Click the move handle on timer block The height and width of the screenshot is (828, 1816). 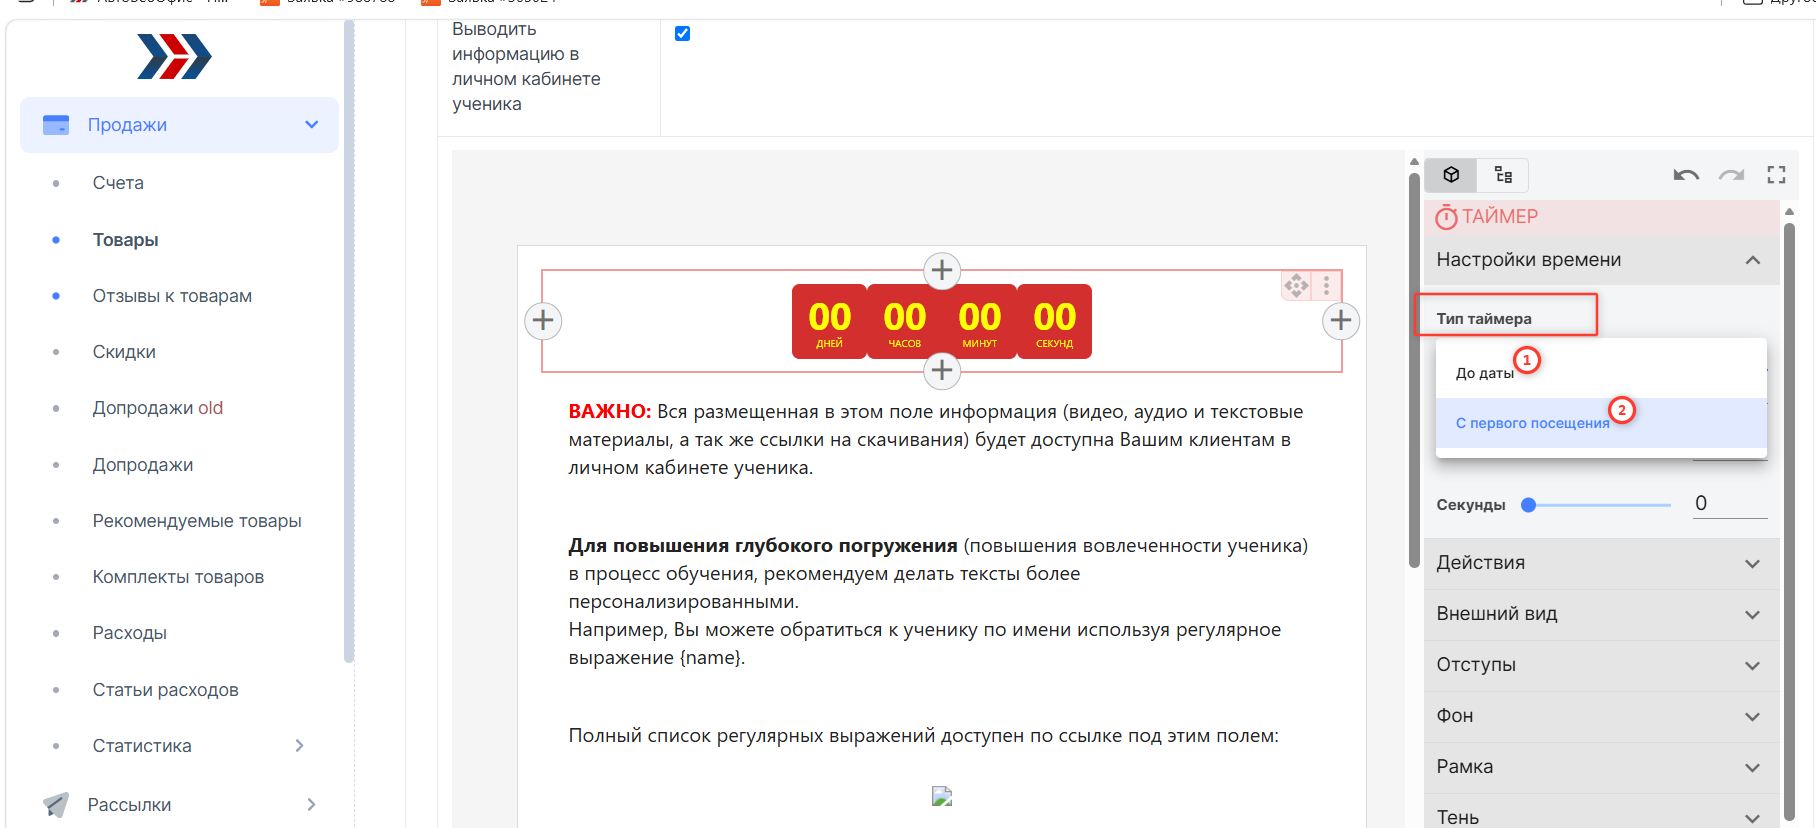tap(1297, 286)
